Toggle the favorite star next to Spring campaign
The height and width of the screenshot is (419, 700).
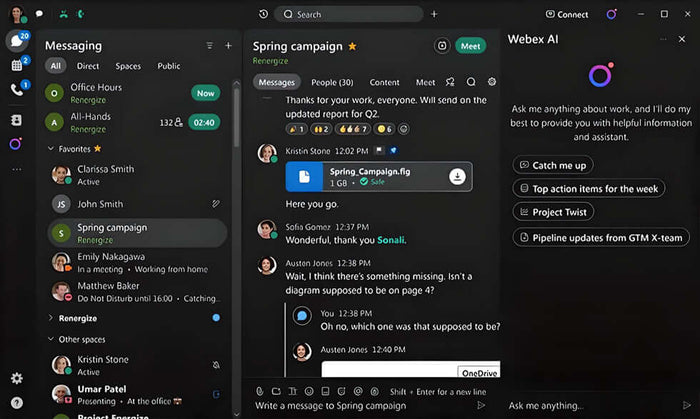[x=352, y=46]
